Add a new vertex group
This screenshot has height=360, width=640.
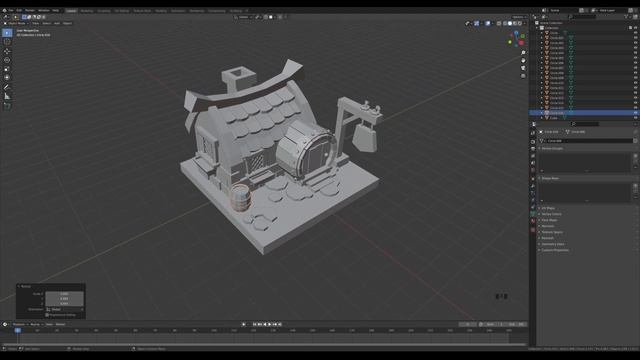635,156
